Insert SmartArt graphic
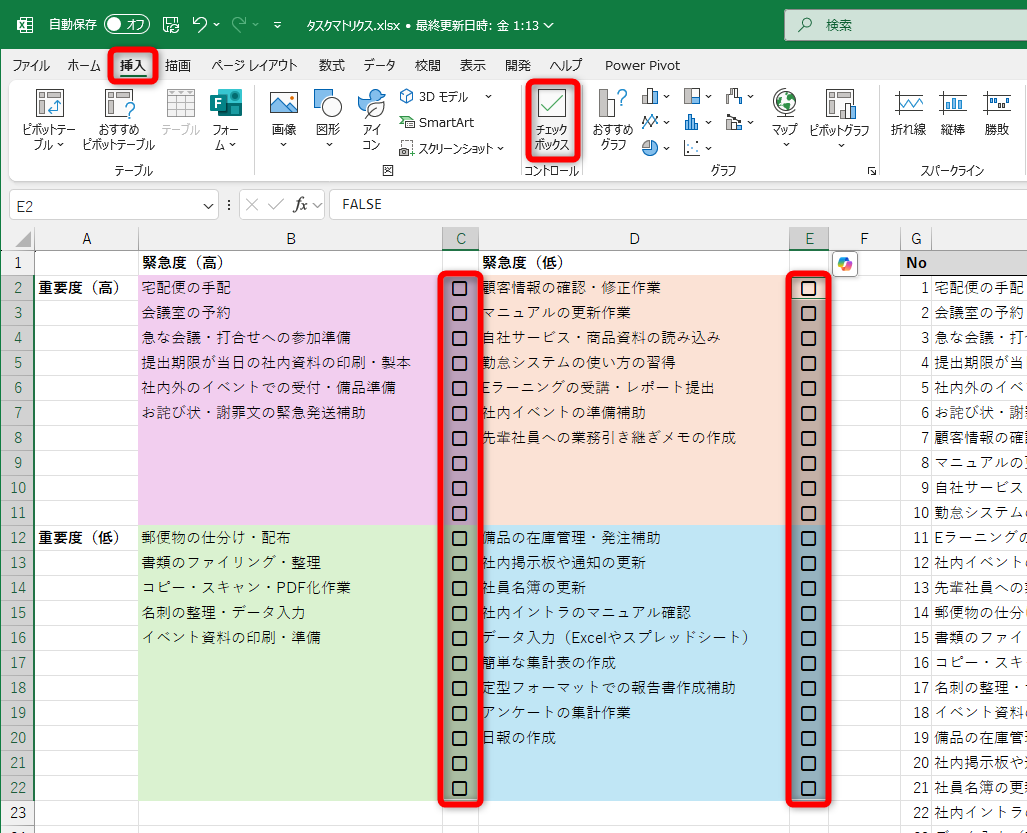This screenshot has height=833, width=1027. pyautogui.click(x=437, y=122)
